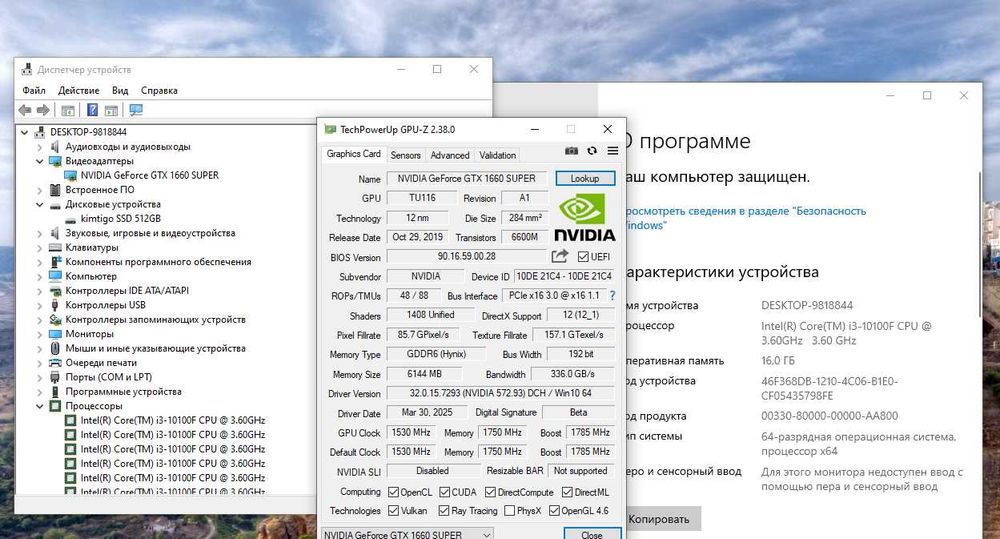Expand Компоненты программного обеспечения

[40, 262]
